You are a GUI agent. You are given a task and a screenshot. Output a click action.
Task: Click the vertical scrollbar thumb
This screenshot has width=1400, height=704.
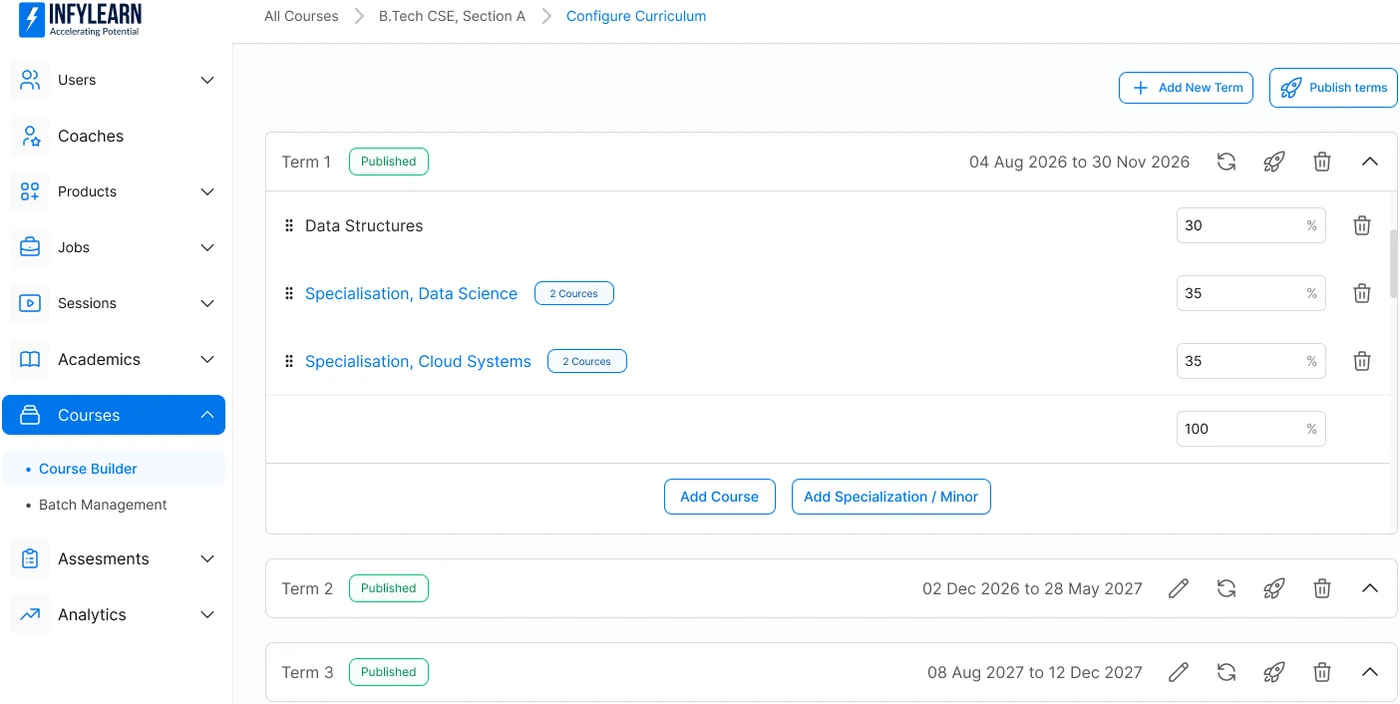1394,264
